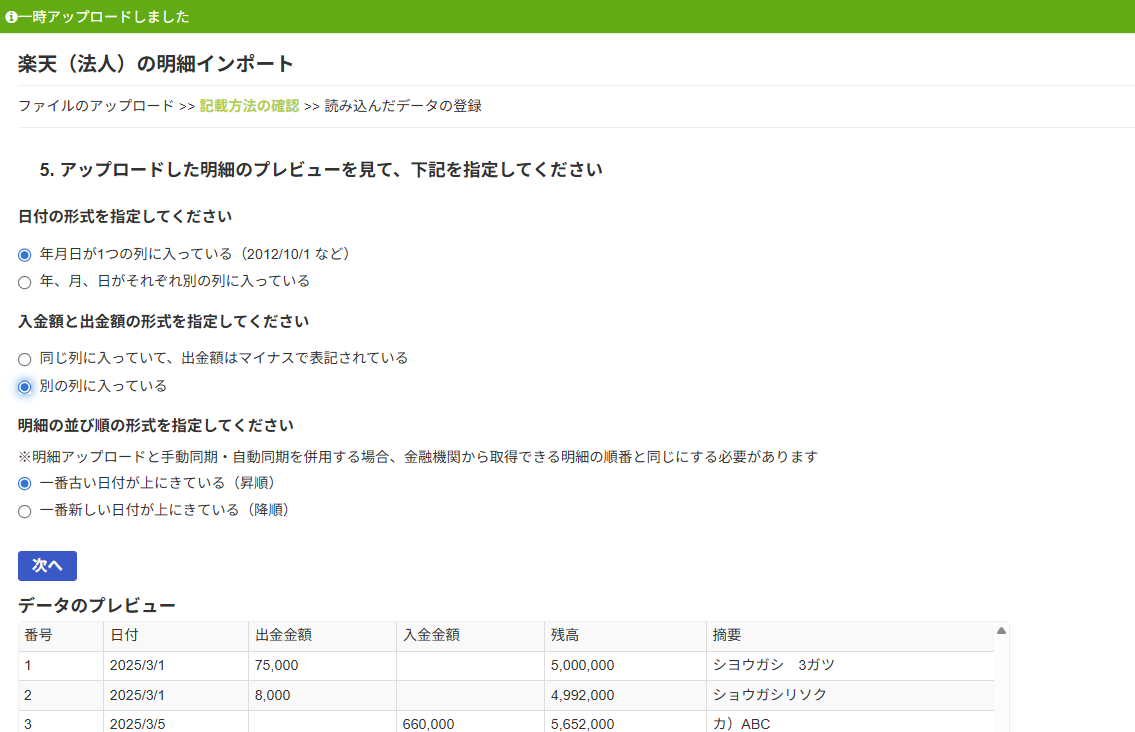Screen dimensions: 1135x732
Task: Click the 出金金額 column header
Action: tap(283, 636)
